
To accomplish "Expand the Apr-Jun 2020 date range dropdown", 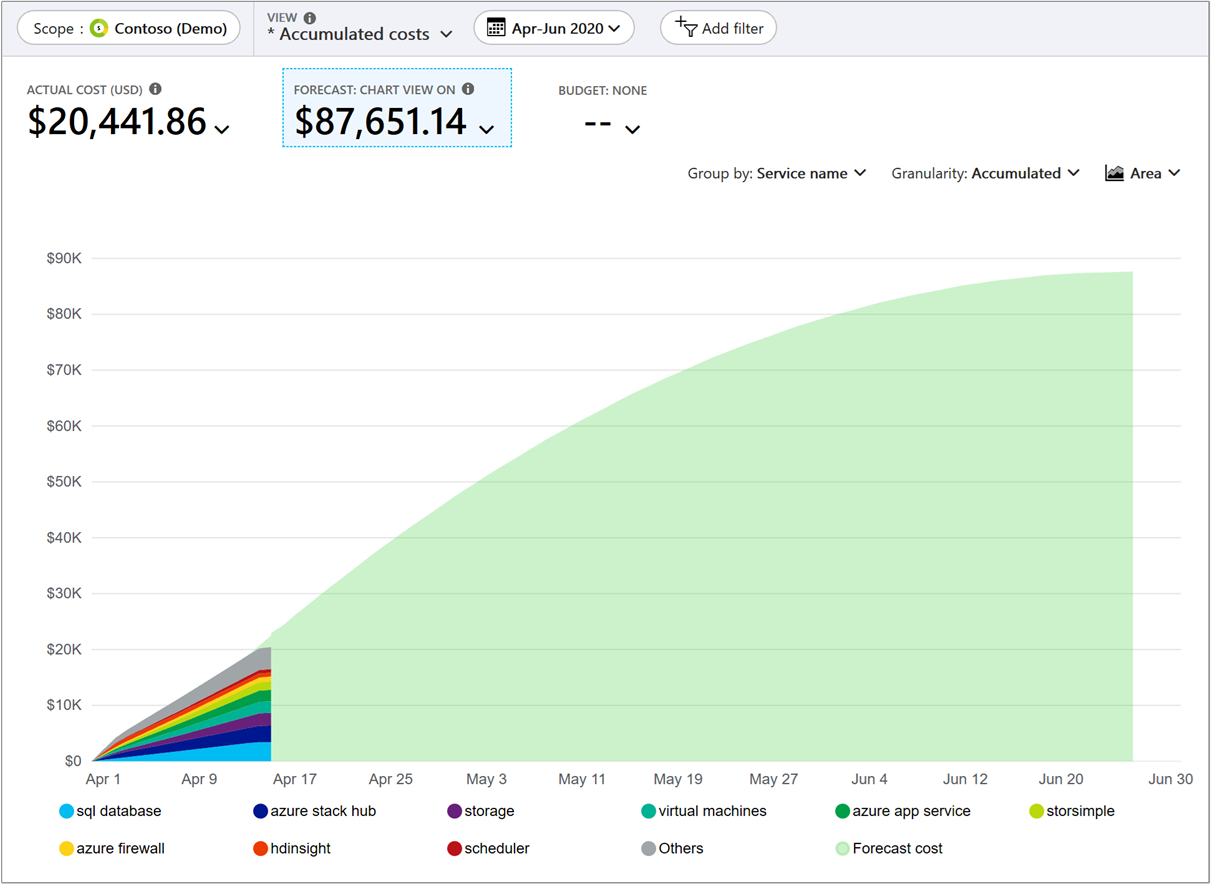I will pos(554,27).
